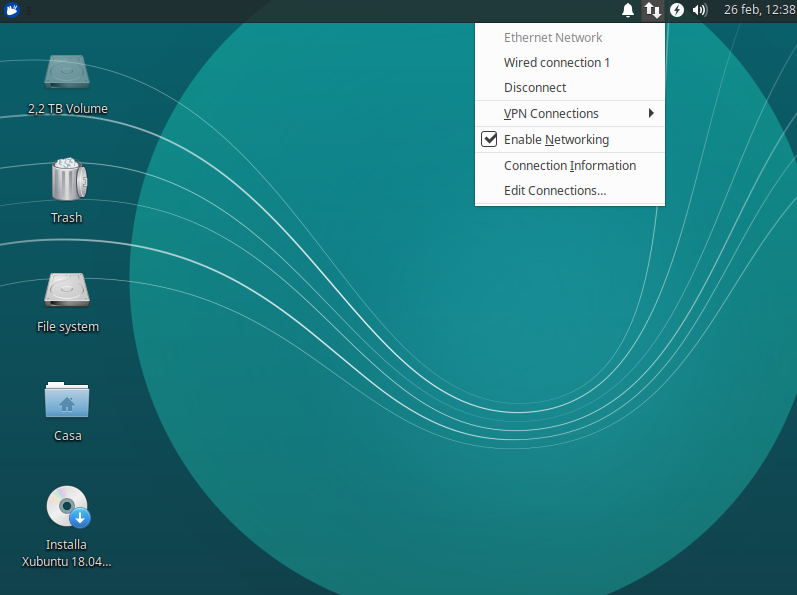Open Connection Information from the menu

coord(570,166)
